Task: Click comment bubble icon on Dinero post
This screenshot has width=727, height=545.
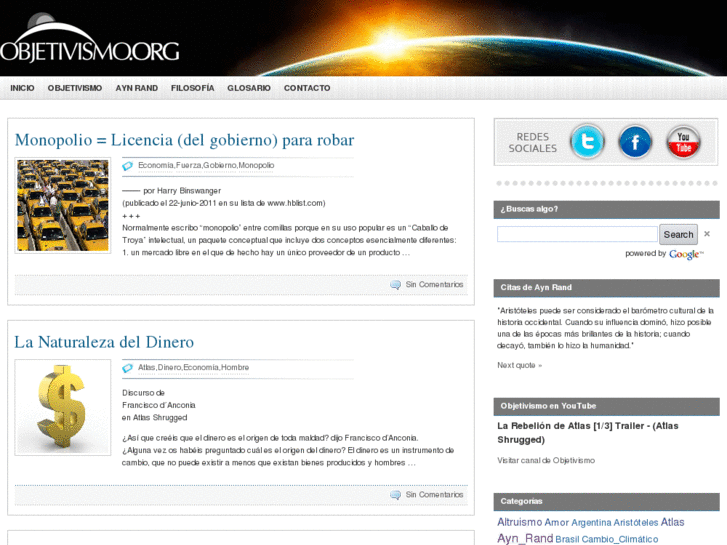Action: coord(396,495)
